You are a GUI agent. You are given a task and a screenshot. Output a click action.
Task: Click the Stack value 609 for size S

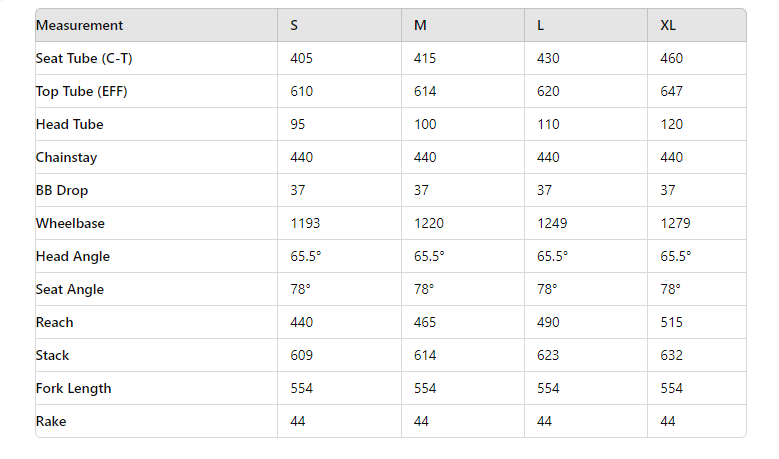302,356
